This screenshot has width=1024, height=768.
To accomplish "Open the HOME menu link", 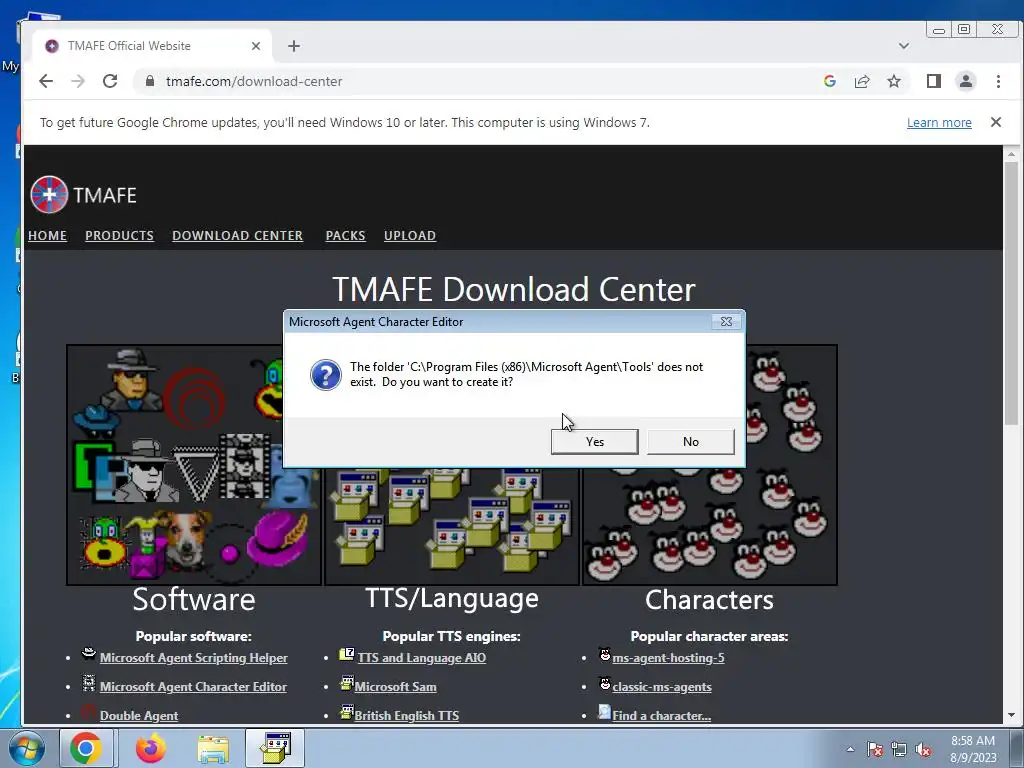I will [x=47, y=235].
